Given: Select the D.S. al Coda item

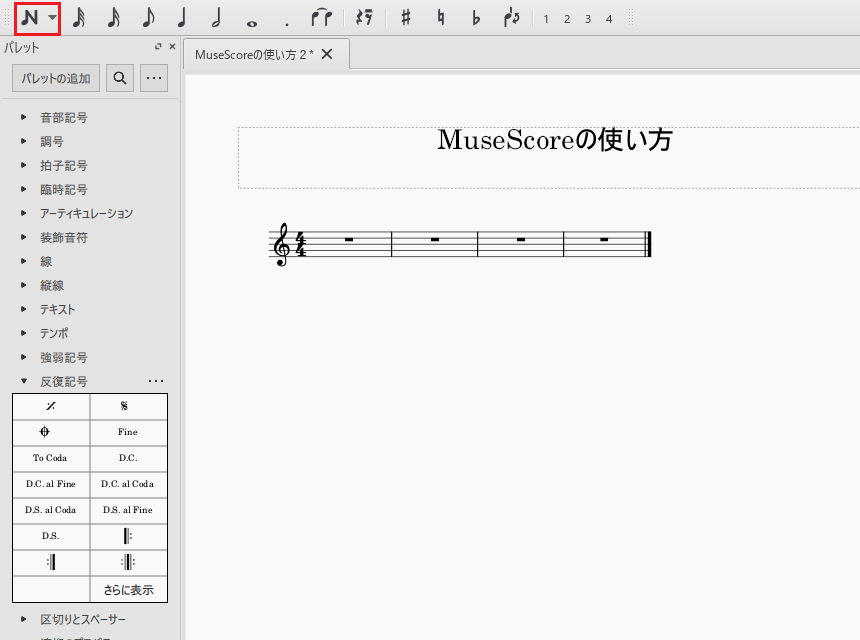Looking at the screenshot, I should [51, 511].
